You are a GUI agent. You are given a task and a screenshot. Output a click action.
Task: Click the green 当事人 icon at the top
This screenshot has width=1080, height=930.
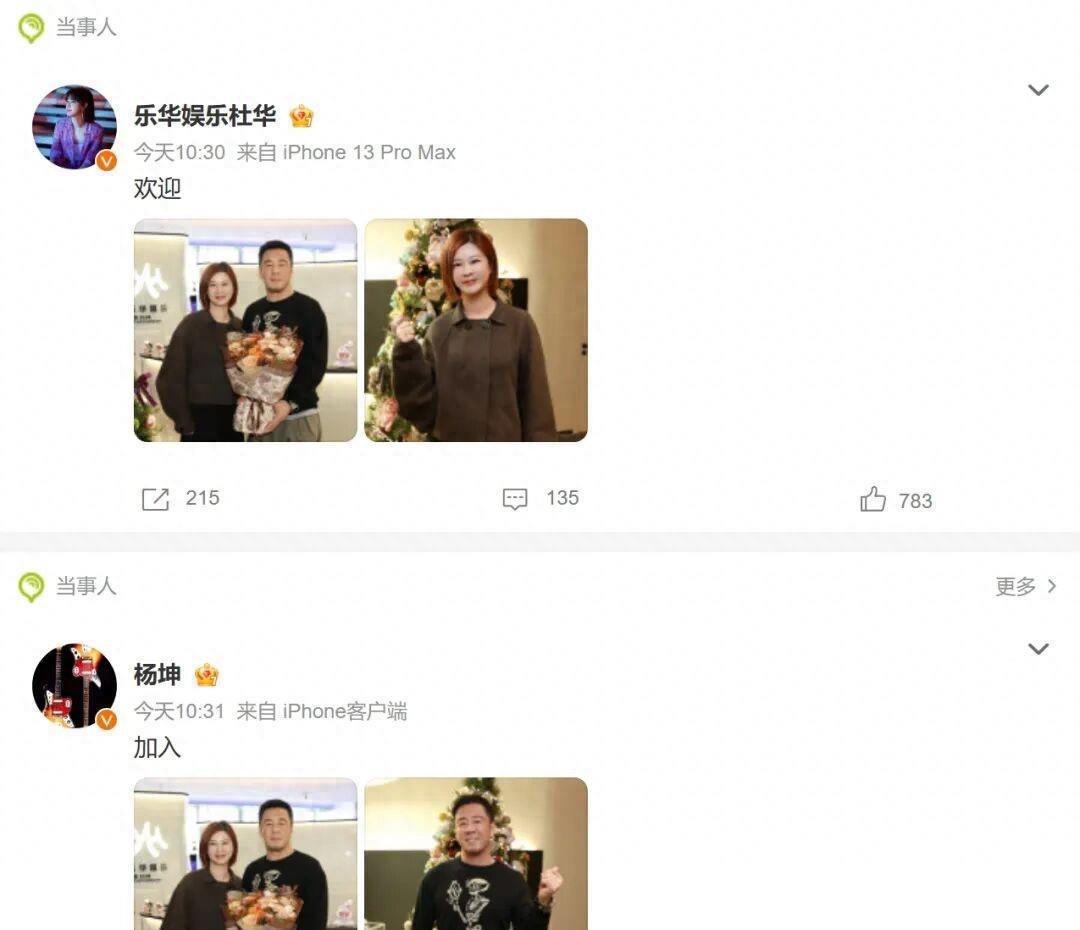coord(31,28)
